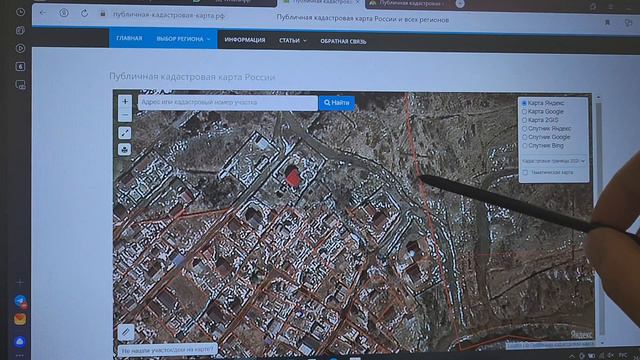Open the blue Alice assistant icon in sidebar

pos(20,341)
